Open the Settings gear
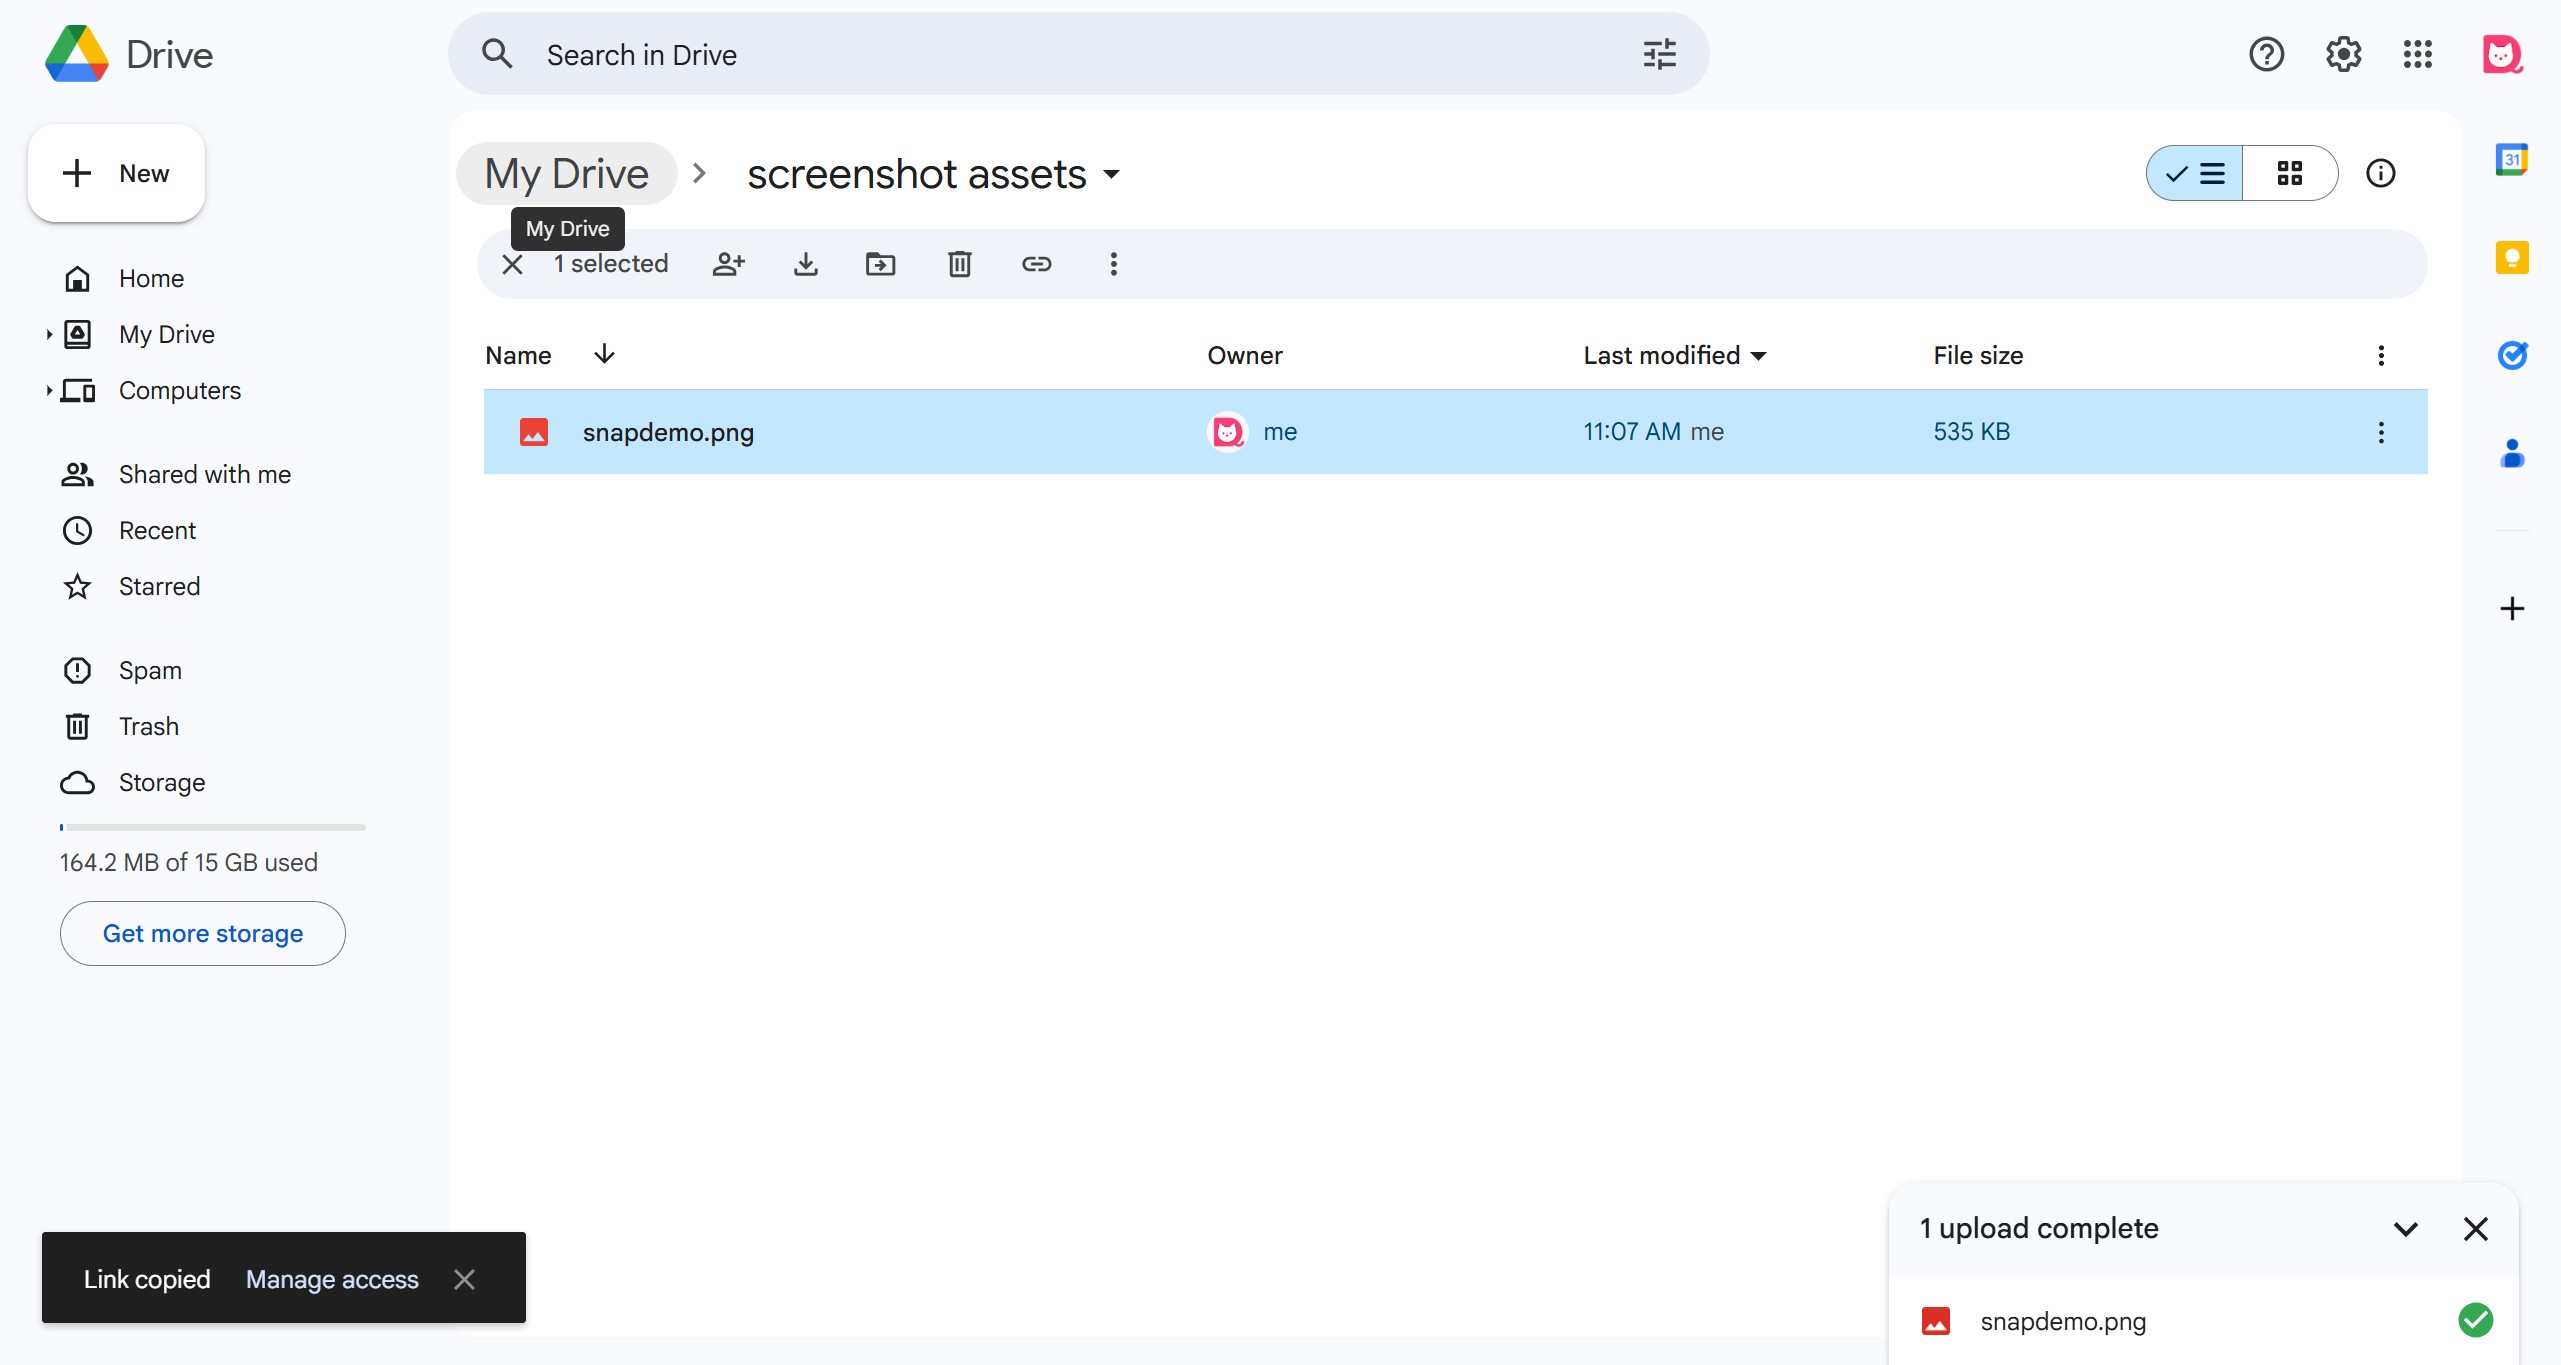 click(x=2343, y=54)
